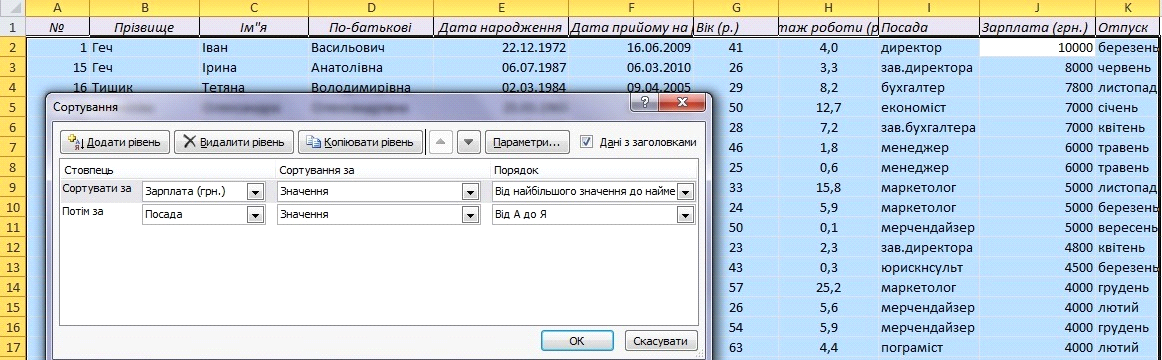Select column A header

[57, 8]
